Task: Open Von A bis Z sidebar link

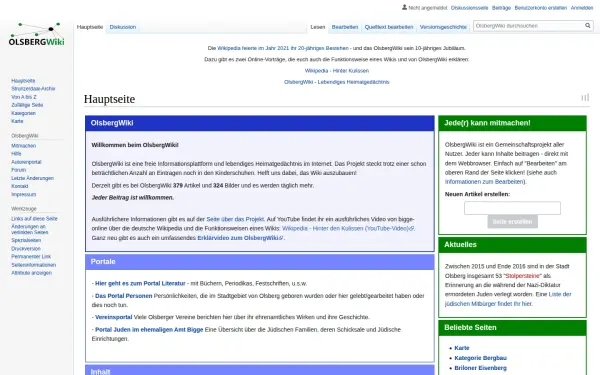Action: coord(24,97)
